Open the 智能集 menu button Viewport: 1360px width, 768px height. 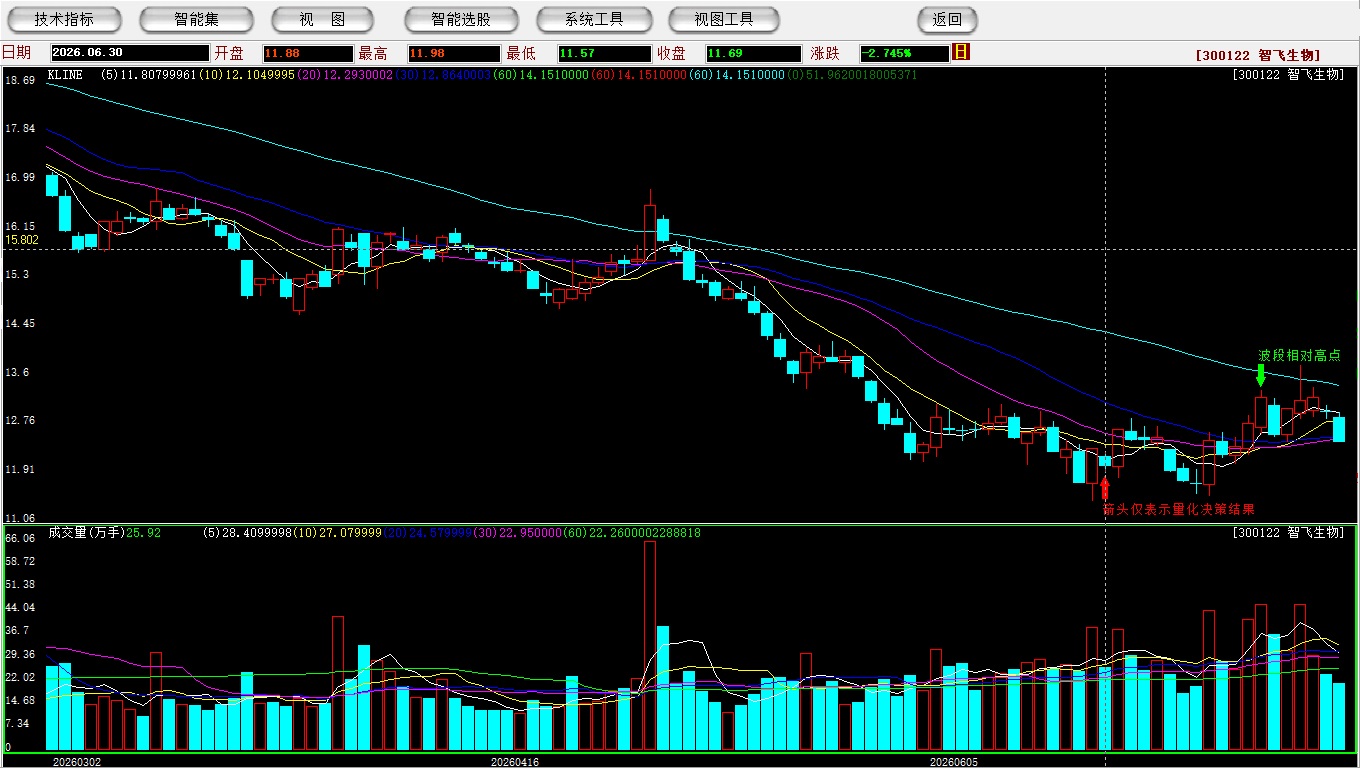pyautogui.click(x=197, y=19)
